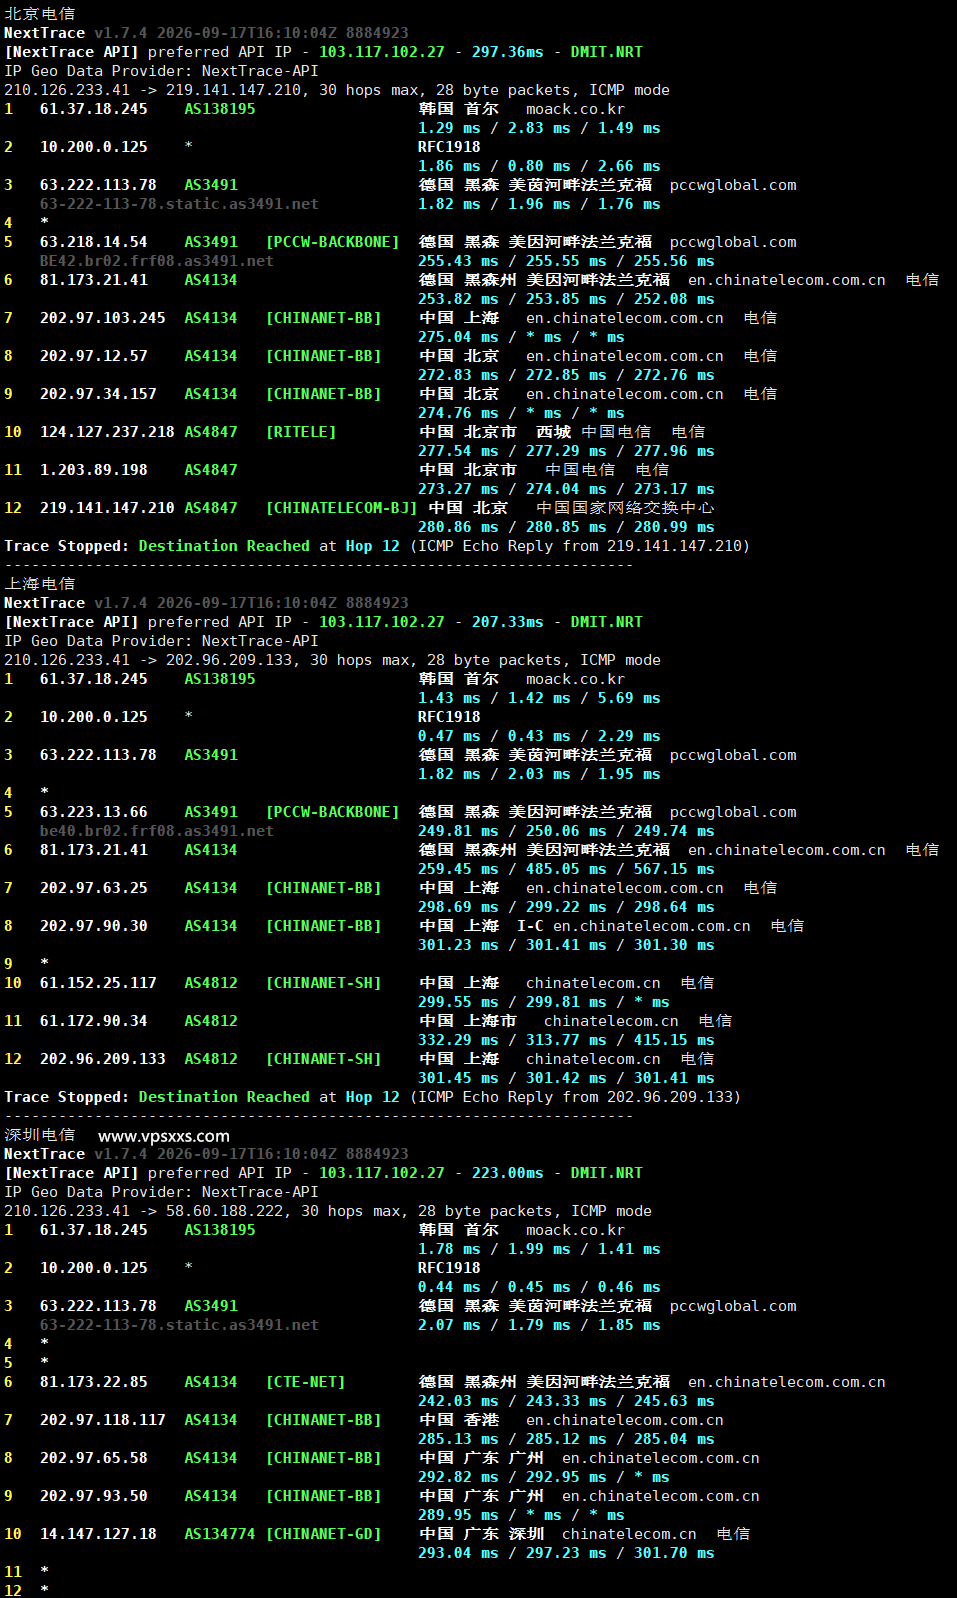This screenshot has height=1598, width=957.
Task: Select the API latency value 207.33ms
Action: [508, 622]
